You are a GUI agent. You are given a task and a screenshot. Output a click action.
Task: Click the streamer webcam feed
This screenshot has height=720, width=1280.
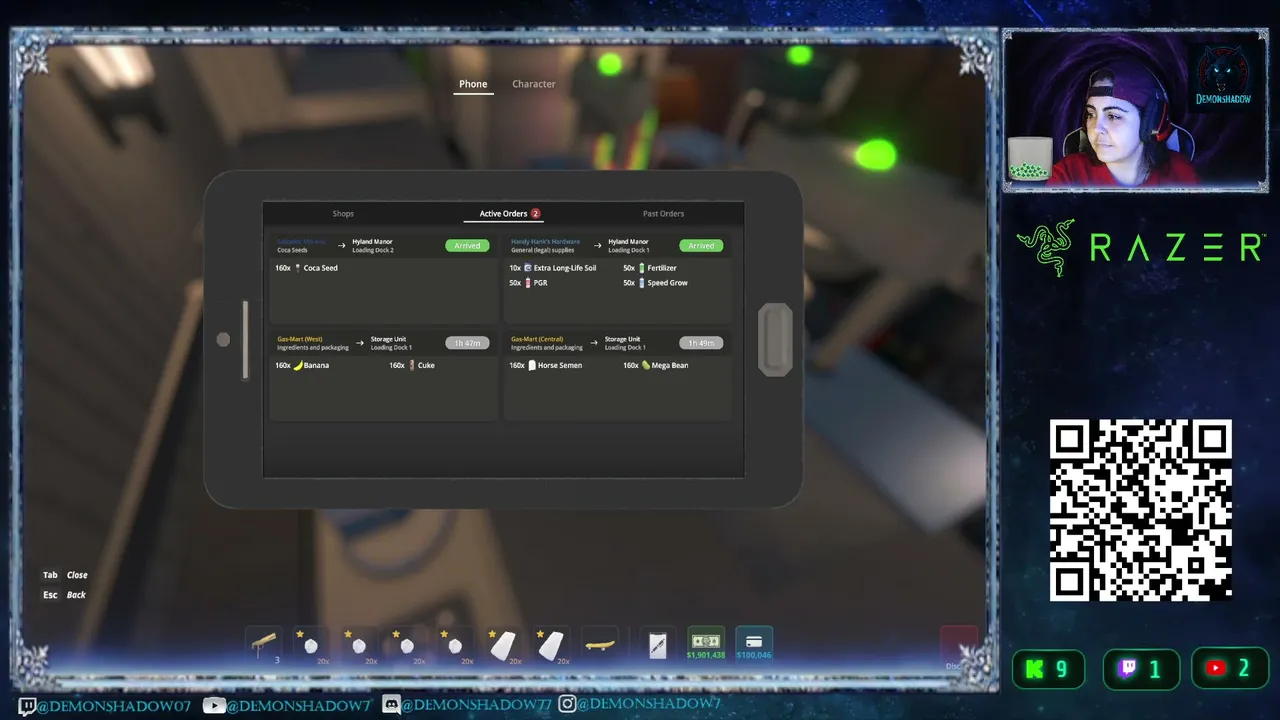(x=1135, y=110)
